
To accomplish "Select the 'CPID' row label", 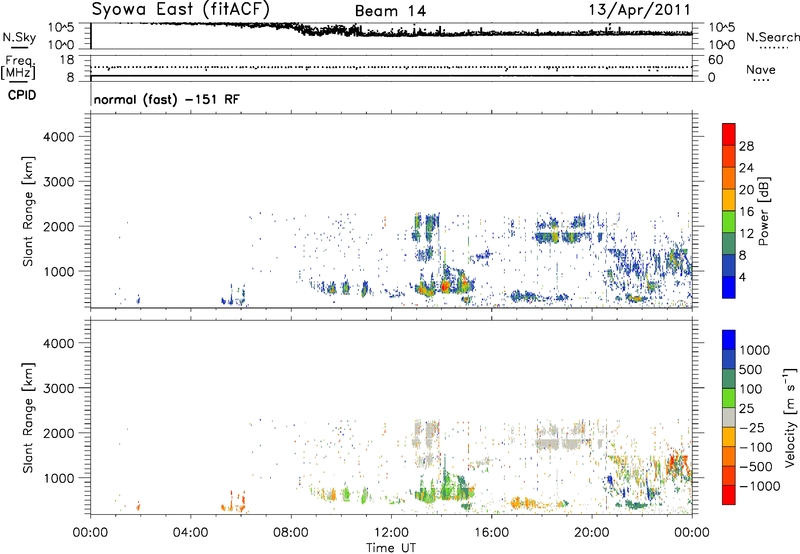I will coord(22,95).
